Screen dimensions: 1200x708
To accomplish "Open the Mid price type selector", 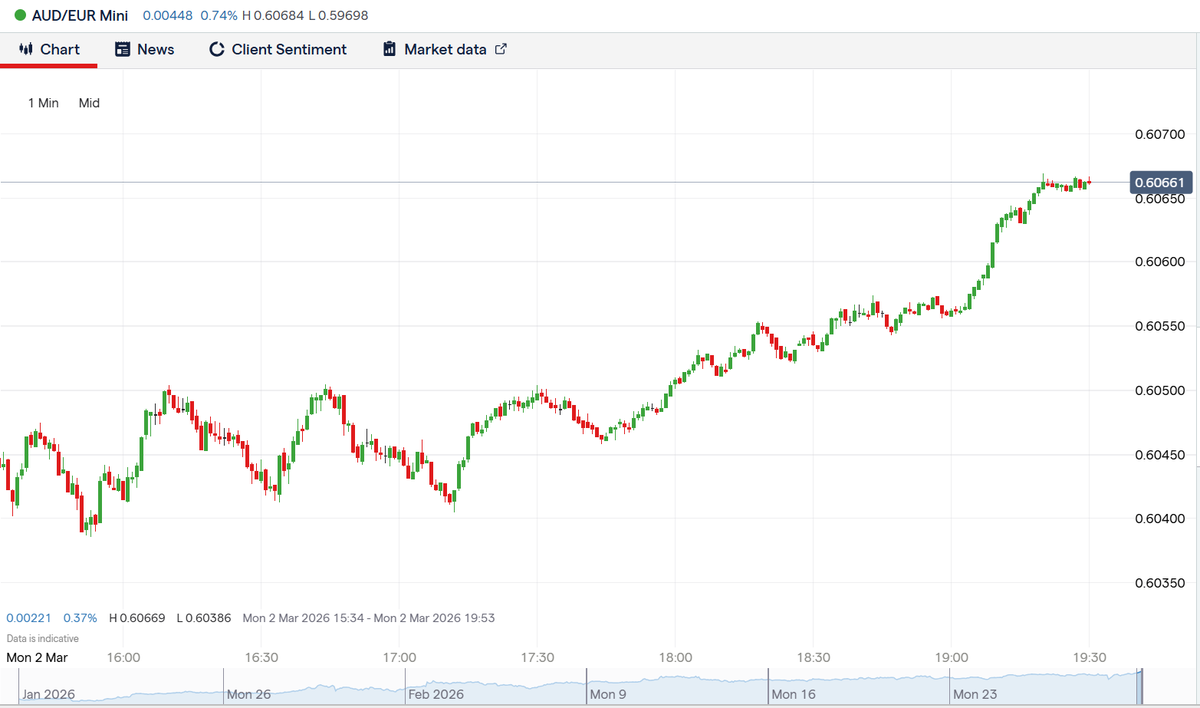I will (x=89, y=103).
